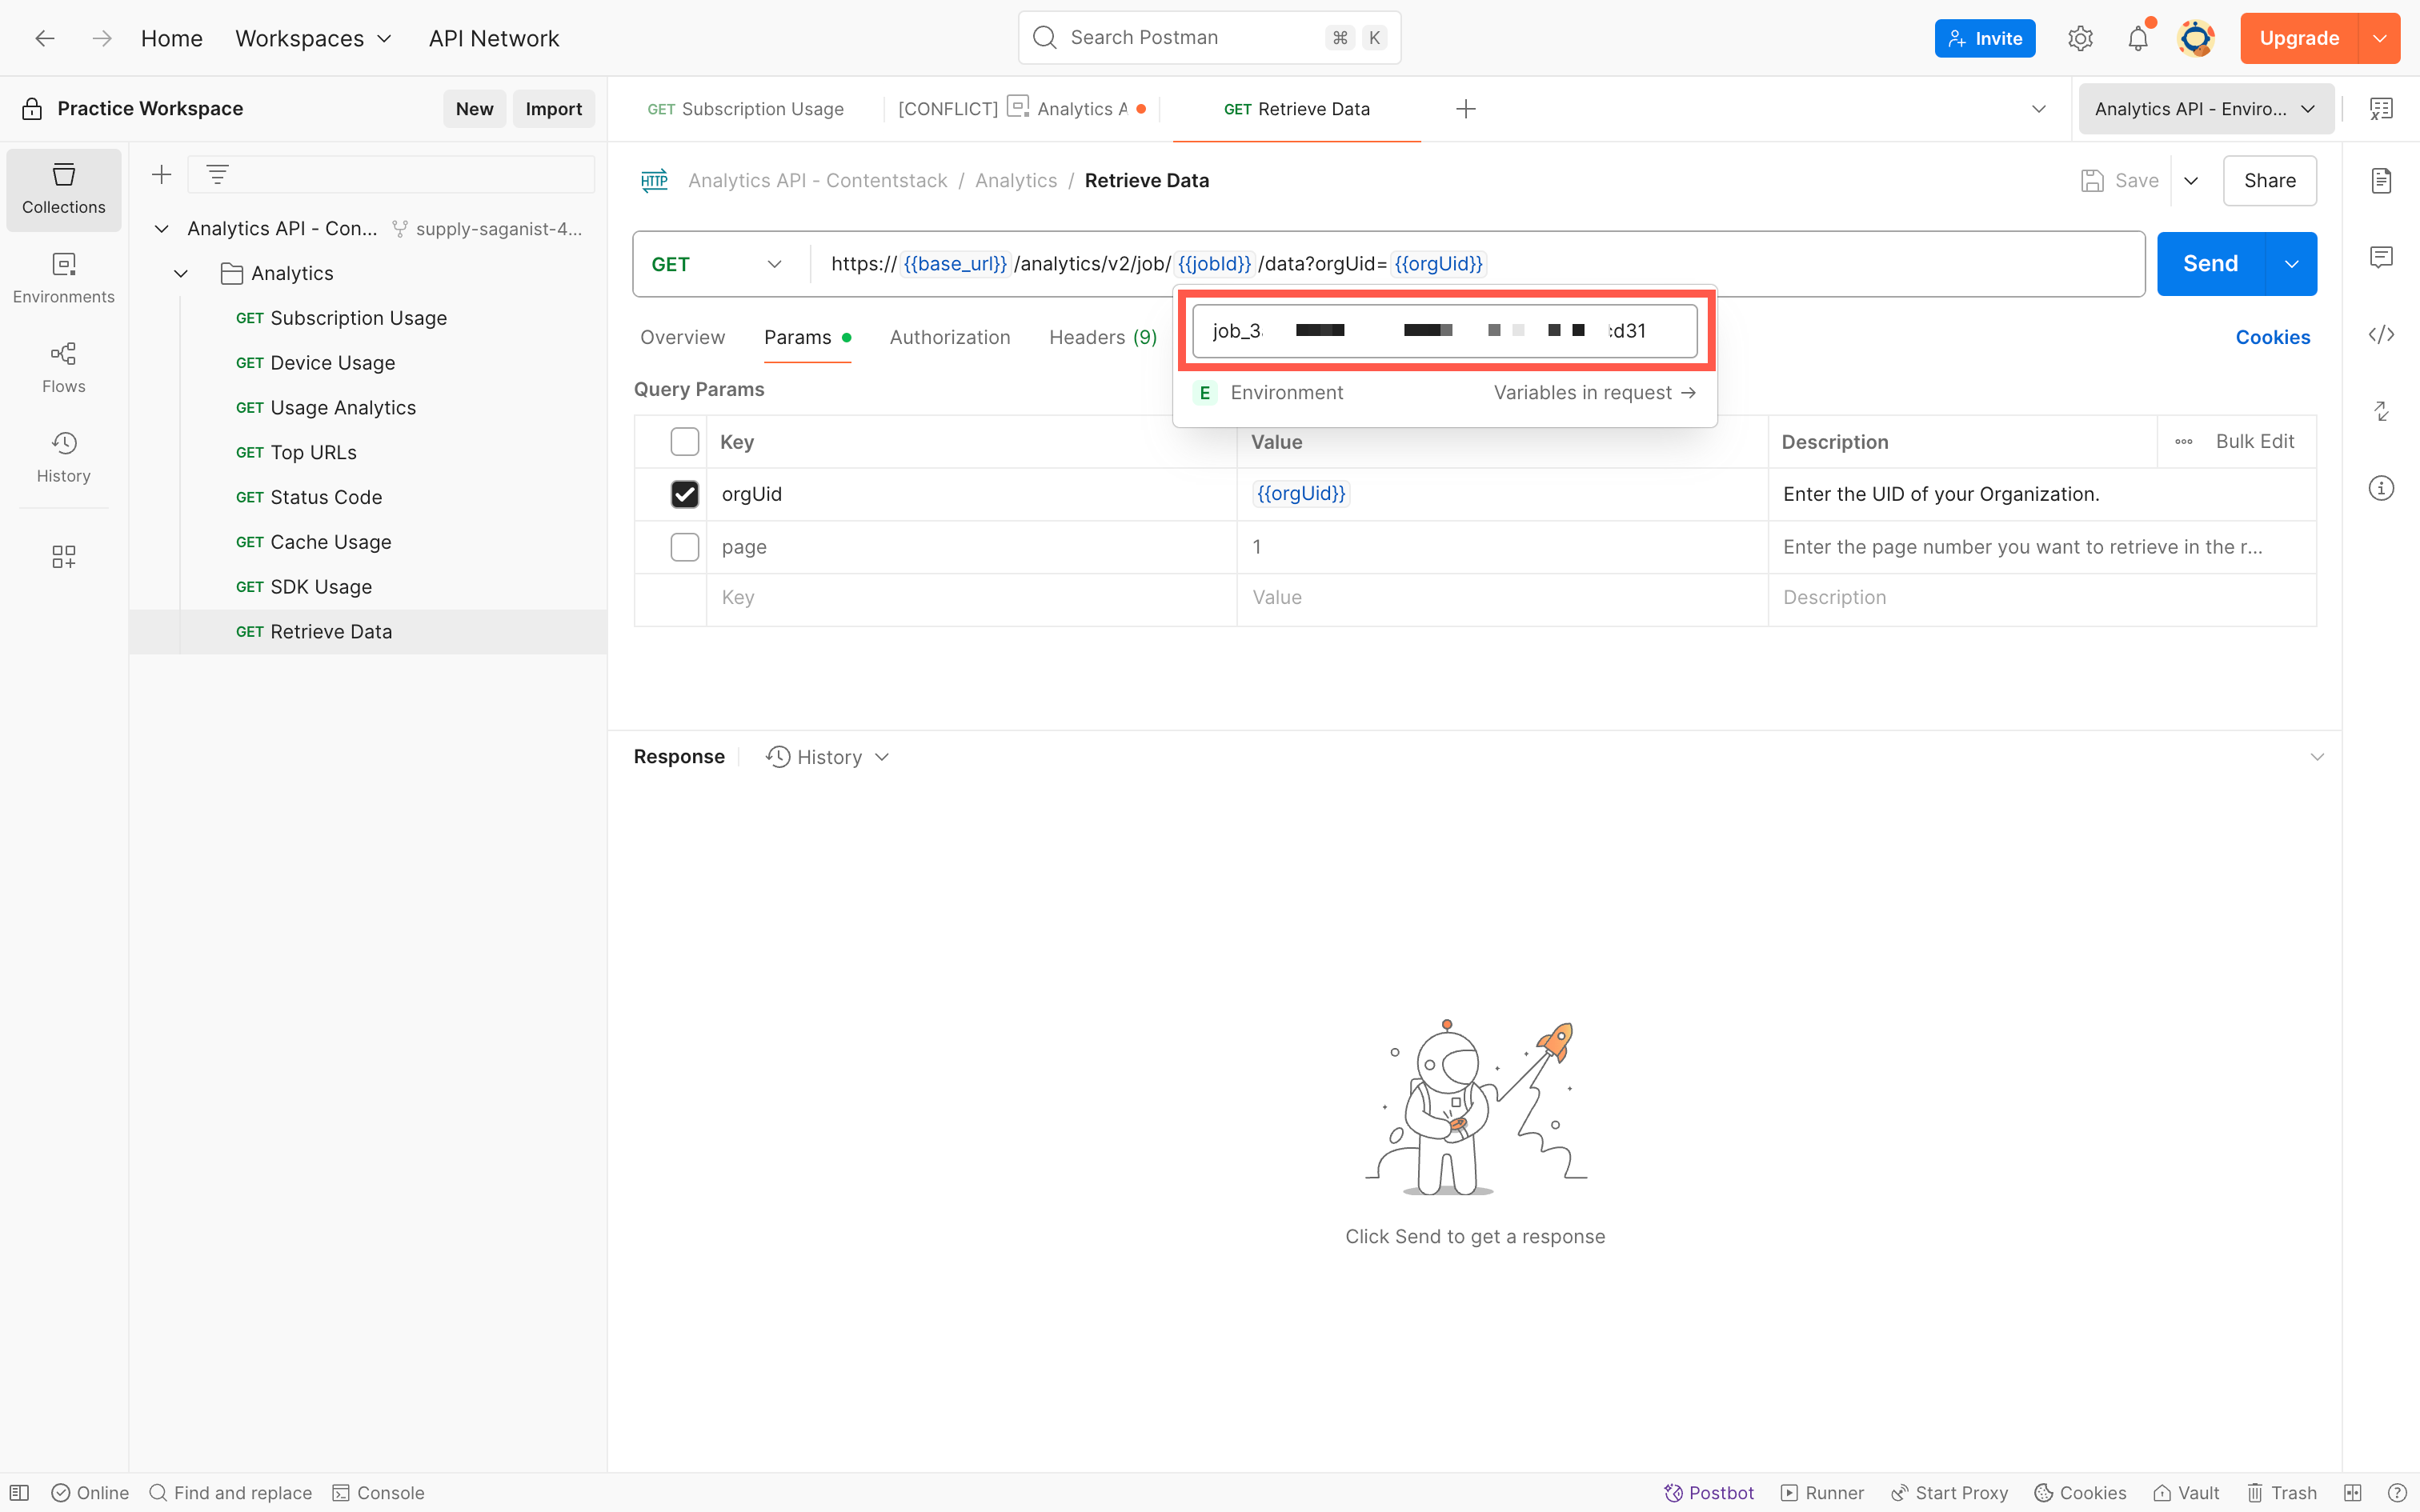Viewport: 2420px width, 1512px height.
Task: Open Trash in the status bar
Action: (2282, 1493)
